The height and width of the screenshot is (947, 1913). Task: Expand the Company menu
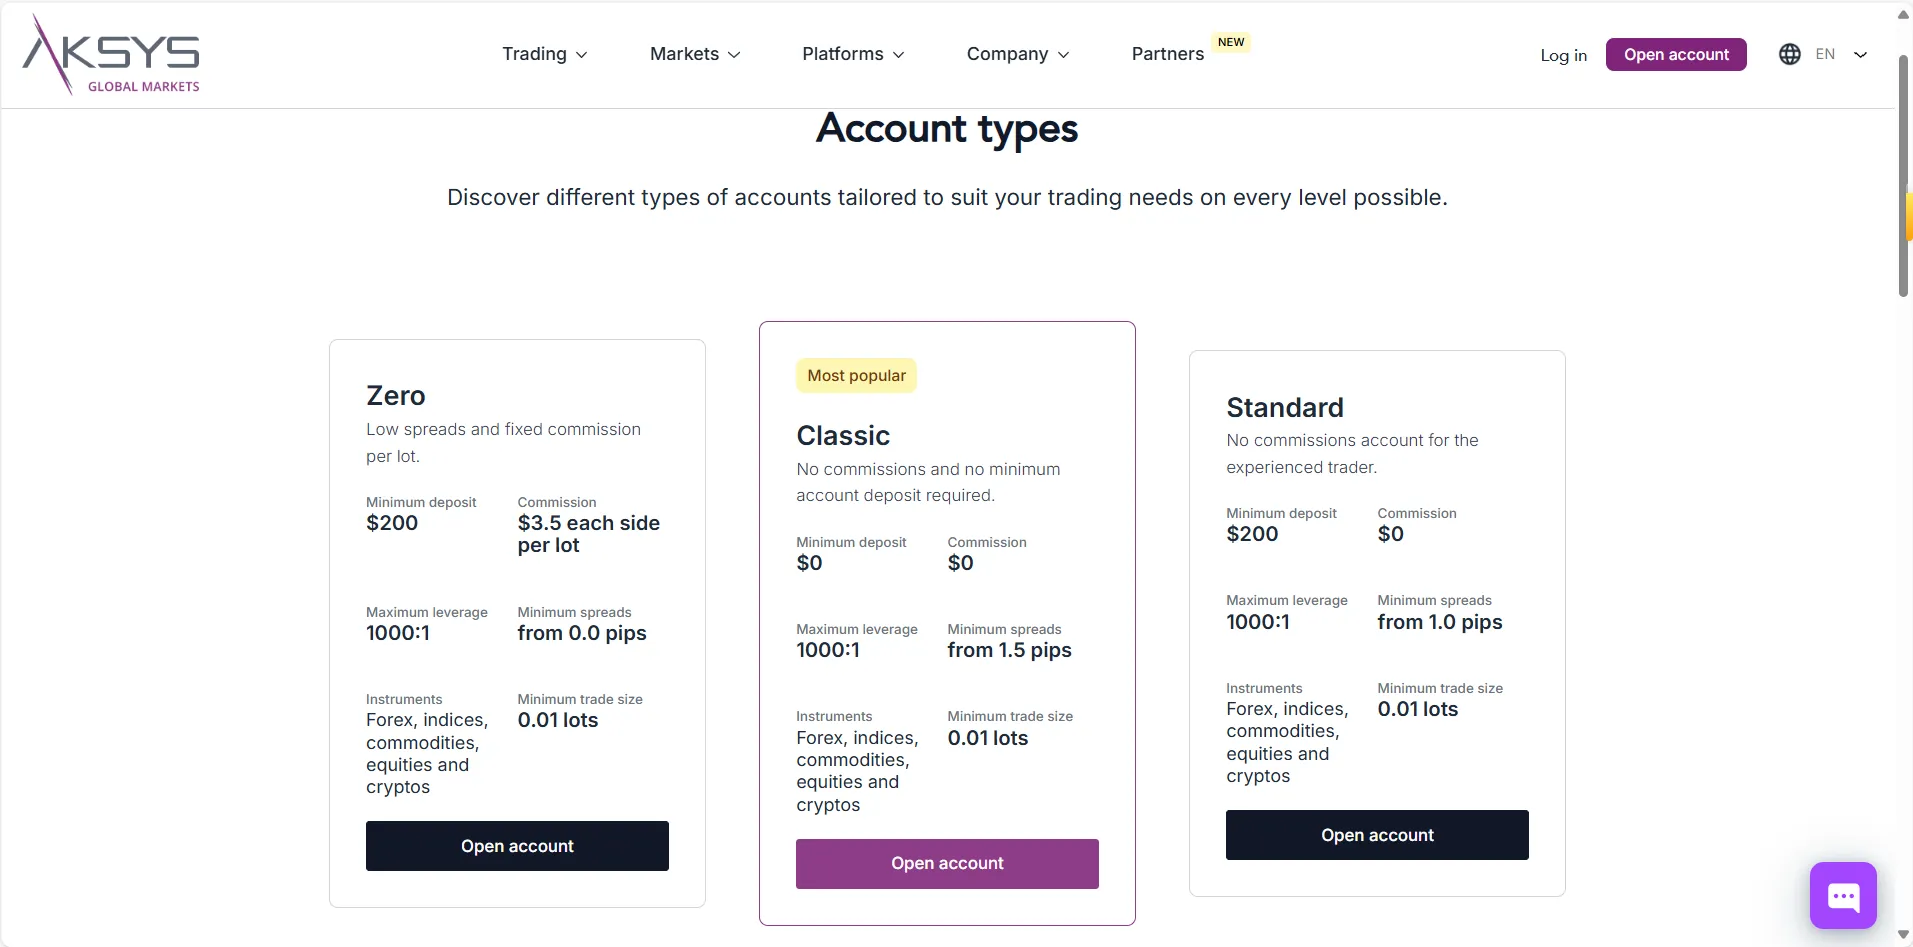tap(1018, 54)
